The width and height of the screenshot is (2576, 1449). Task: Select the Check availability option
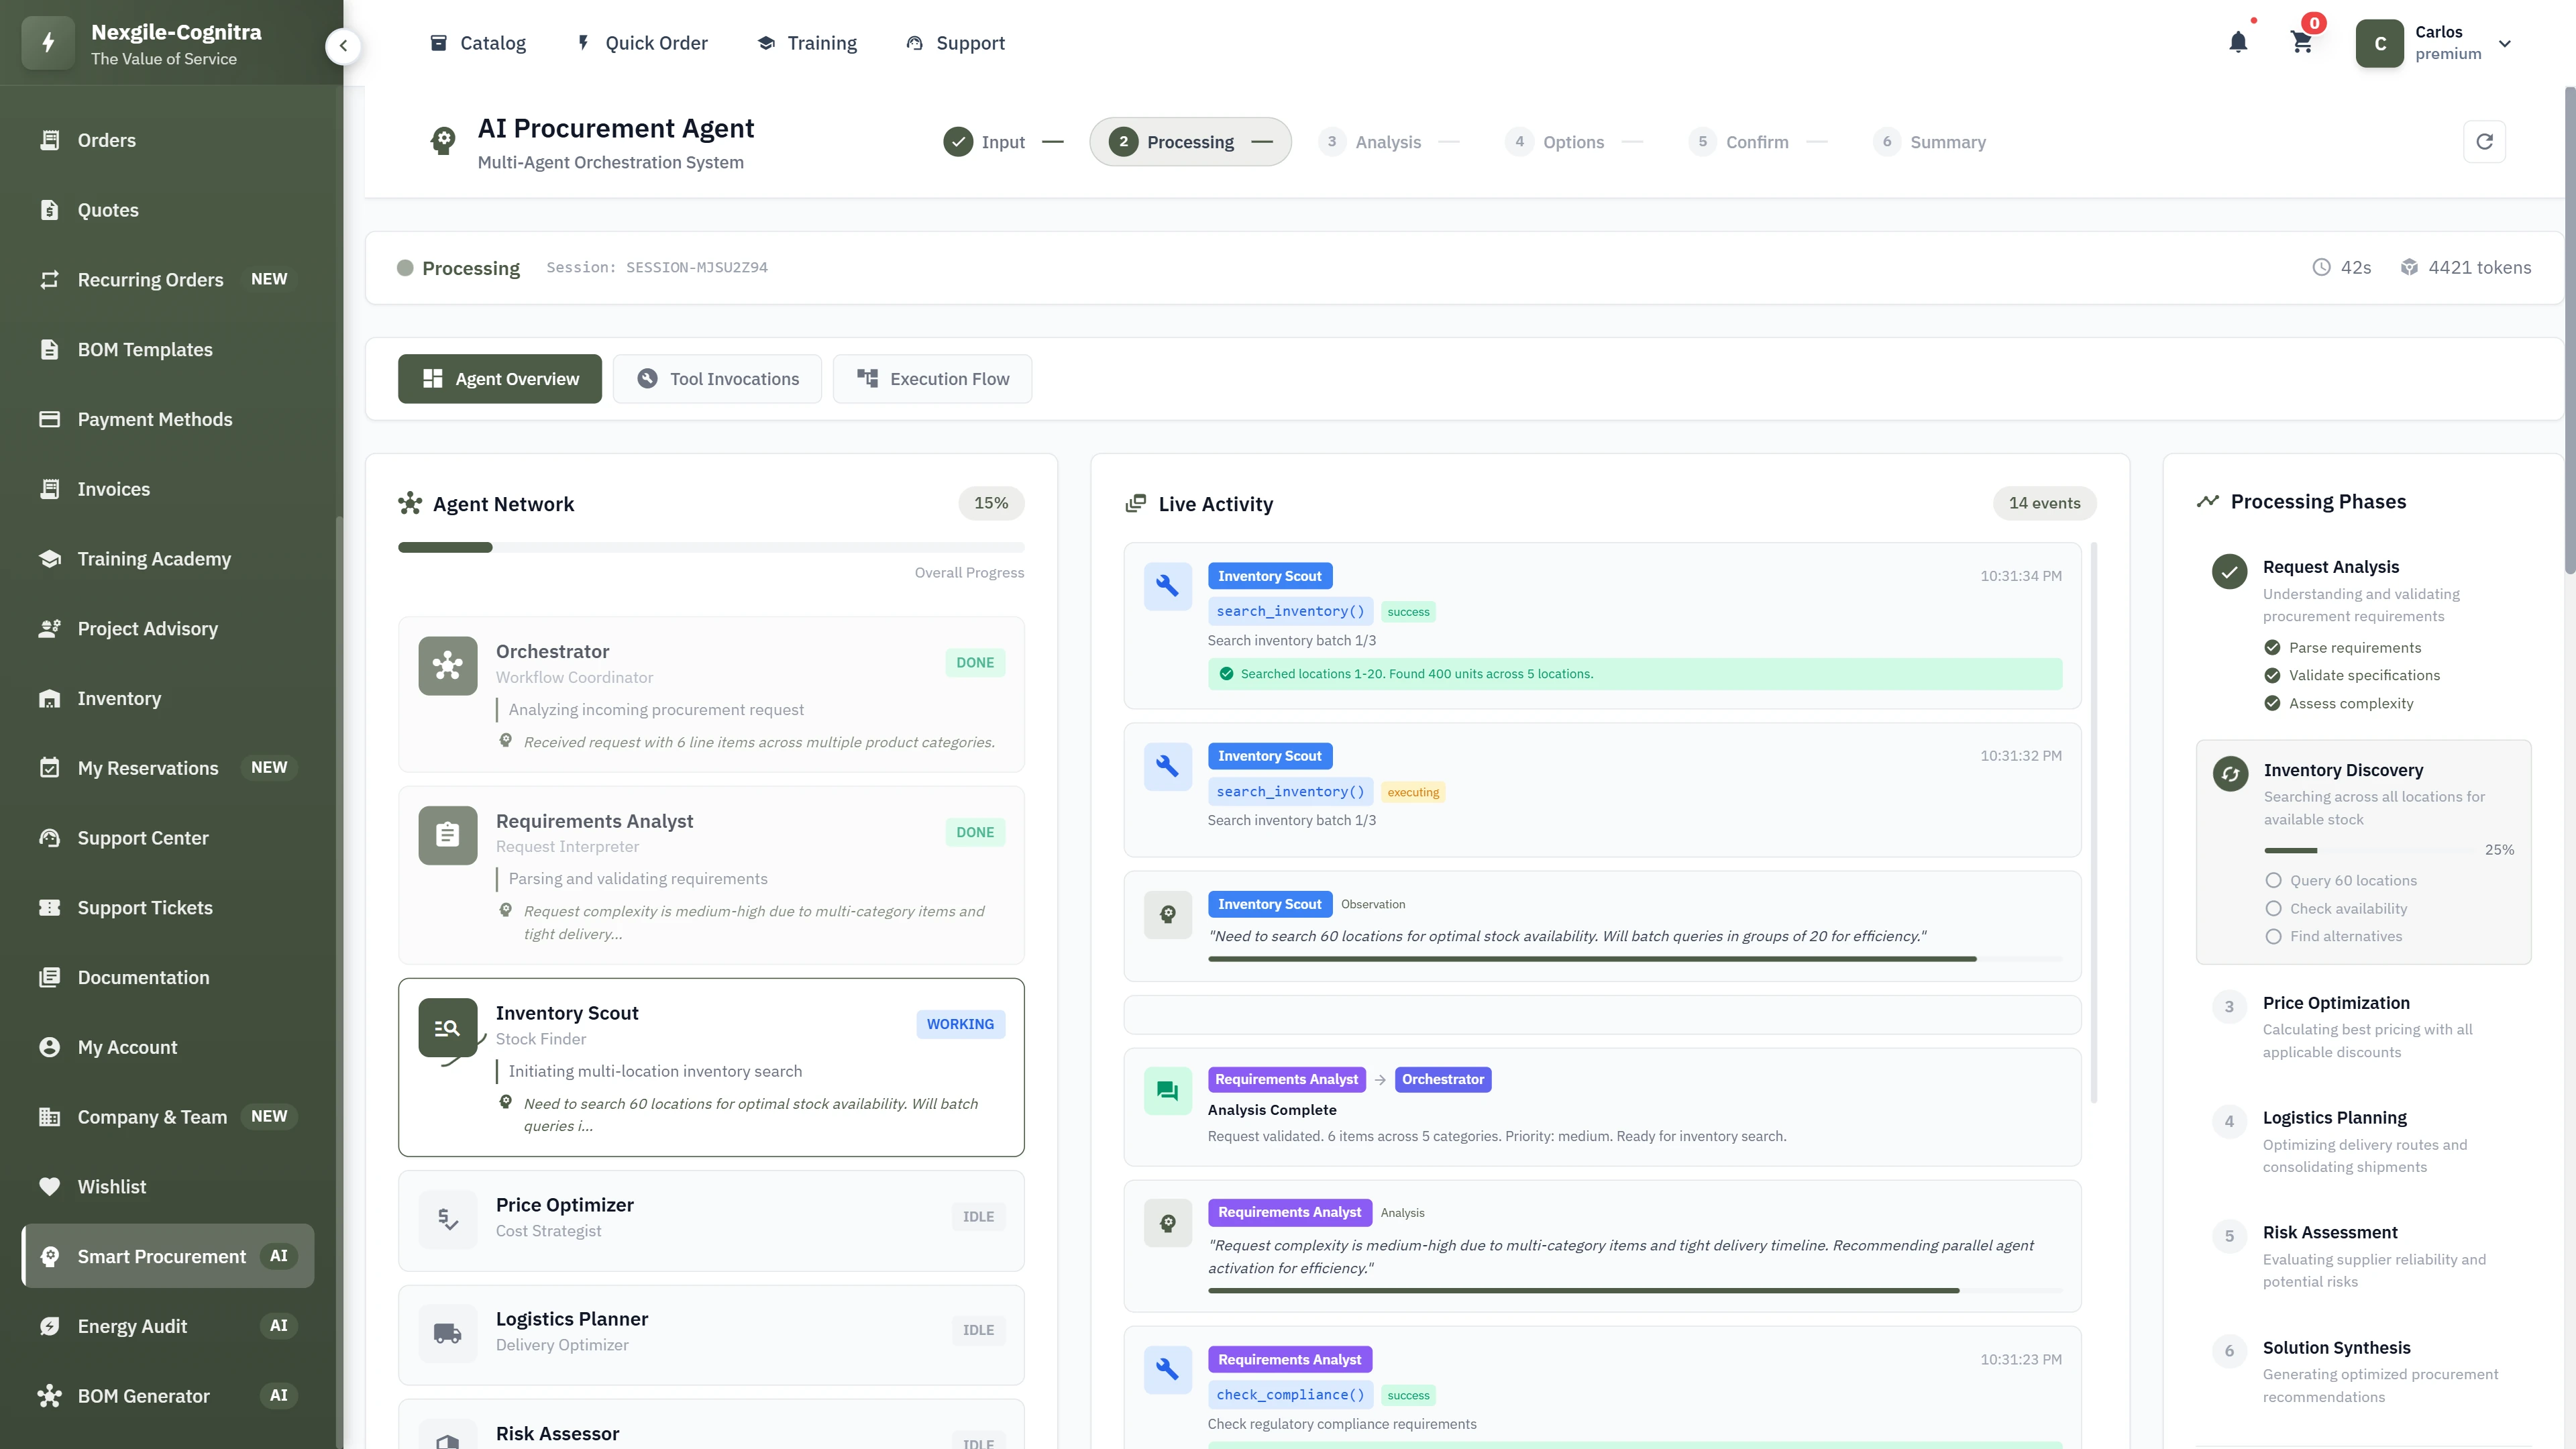(x=2274, y=908)
